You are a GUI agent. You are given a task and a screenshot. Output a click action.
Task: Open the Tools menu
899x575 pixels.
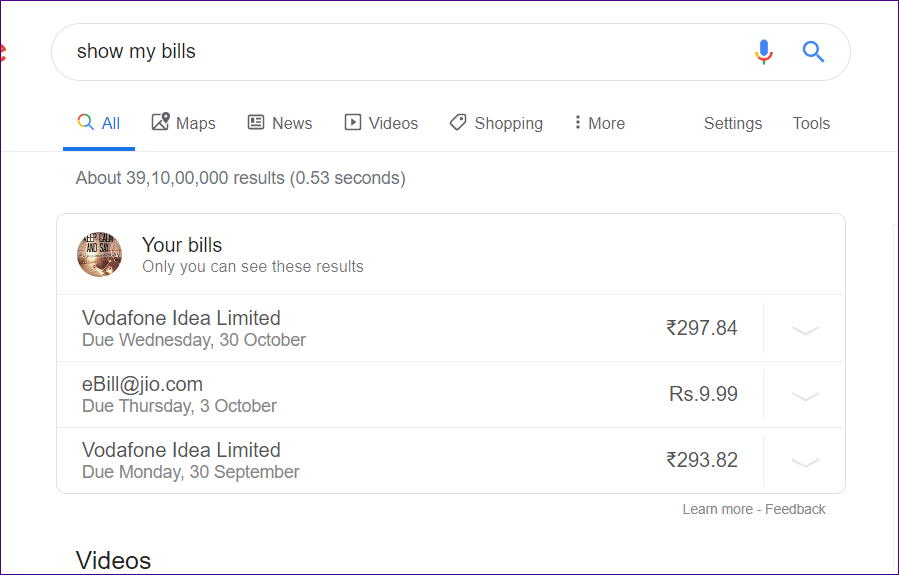[x=811, y=123]
